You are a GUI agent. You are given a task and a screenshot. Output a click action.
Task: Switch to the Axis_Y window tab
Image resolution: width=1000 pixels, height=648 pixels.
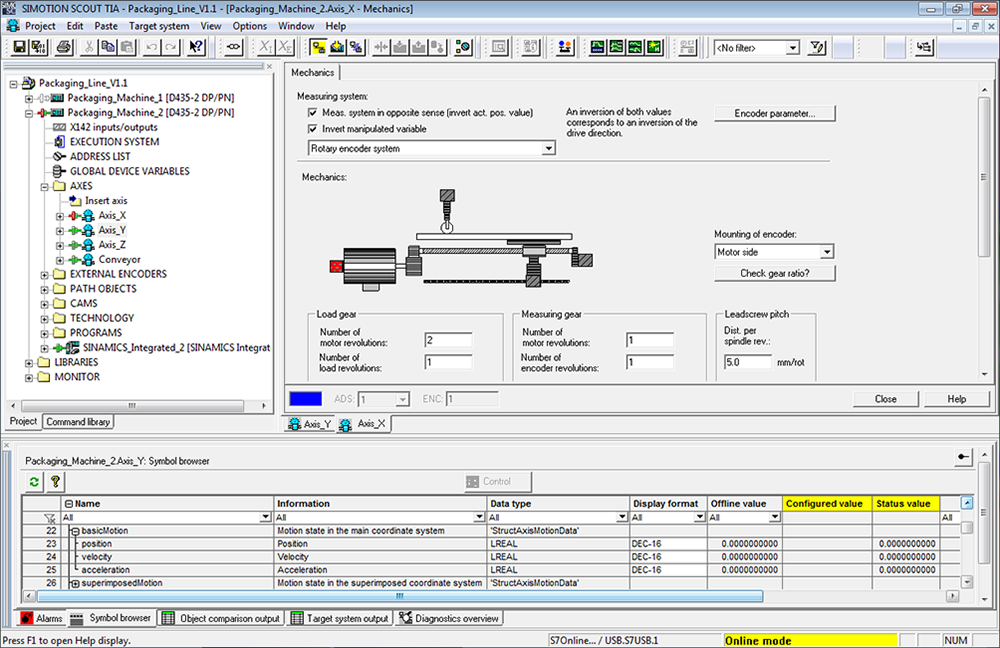310,424
